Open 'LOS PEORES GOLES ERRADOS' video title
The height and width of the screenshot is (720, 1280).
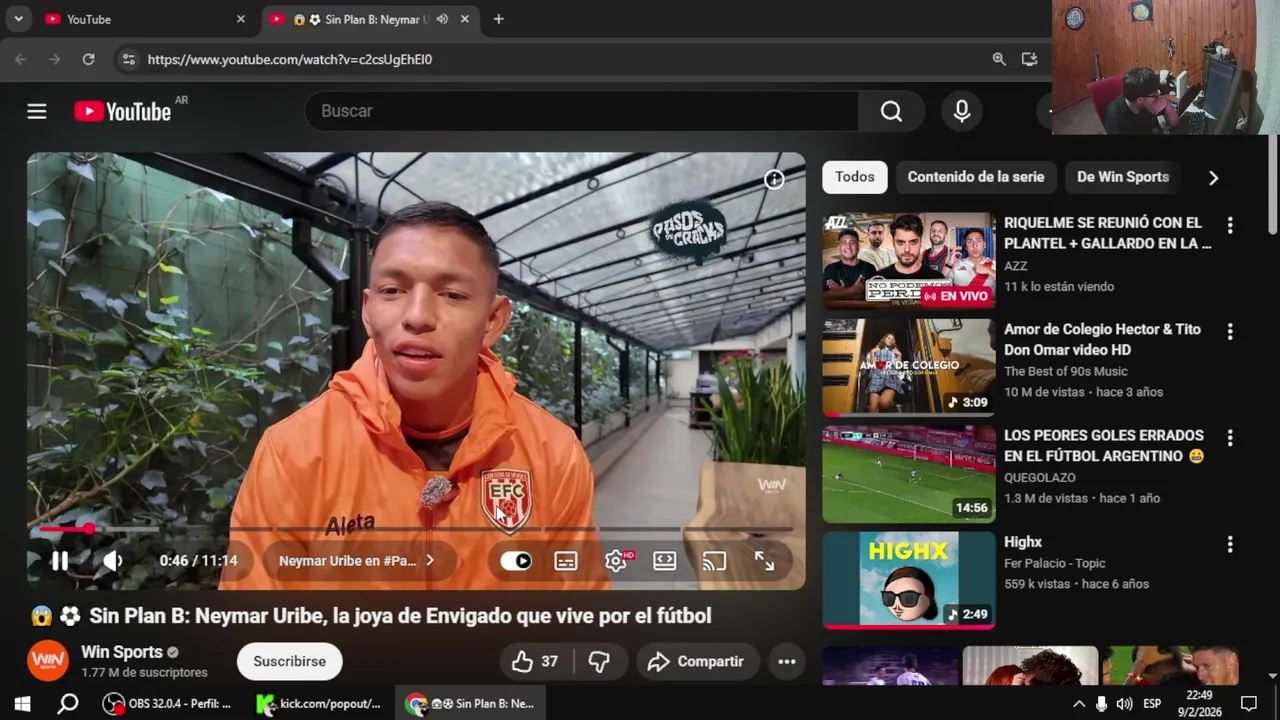click(x=1104, y=446)
